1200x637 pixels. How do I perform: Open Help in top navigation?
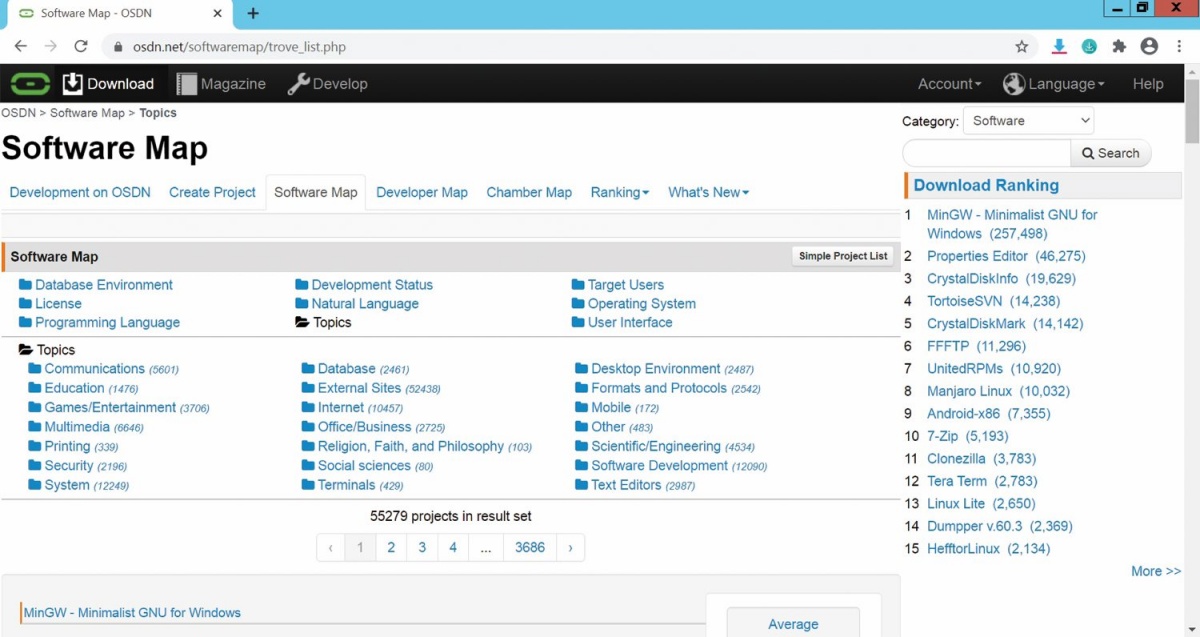click(1148, 84)
